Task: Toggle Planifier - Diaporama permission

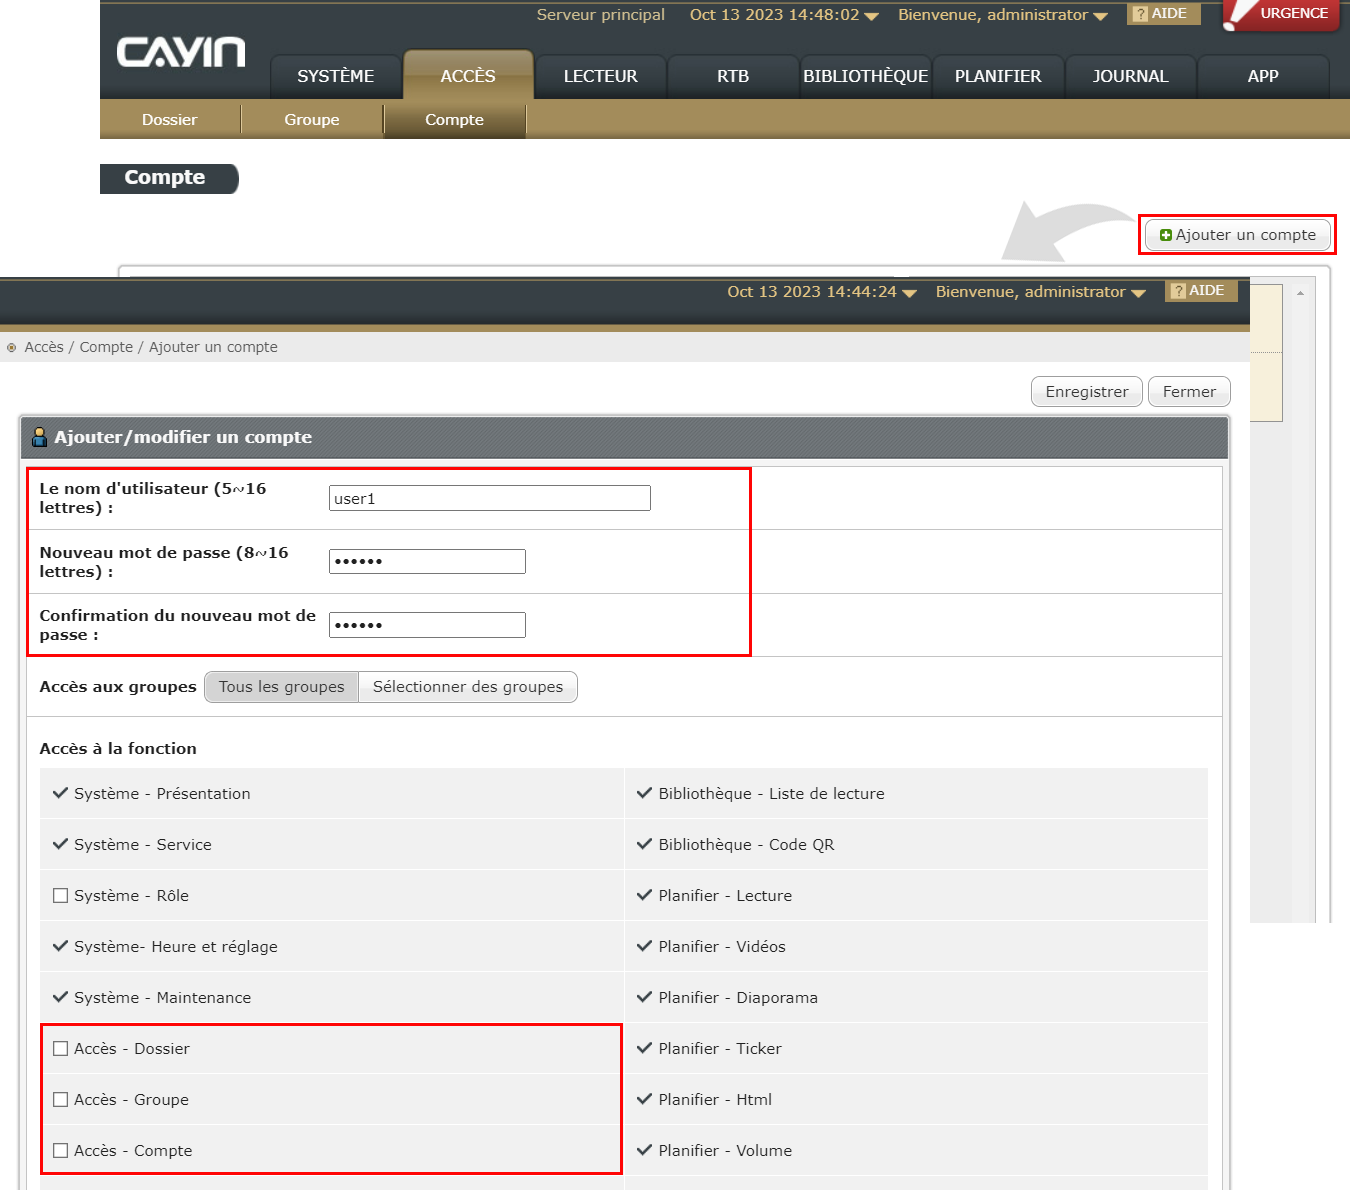Action: tap(645, 997)
